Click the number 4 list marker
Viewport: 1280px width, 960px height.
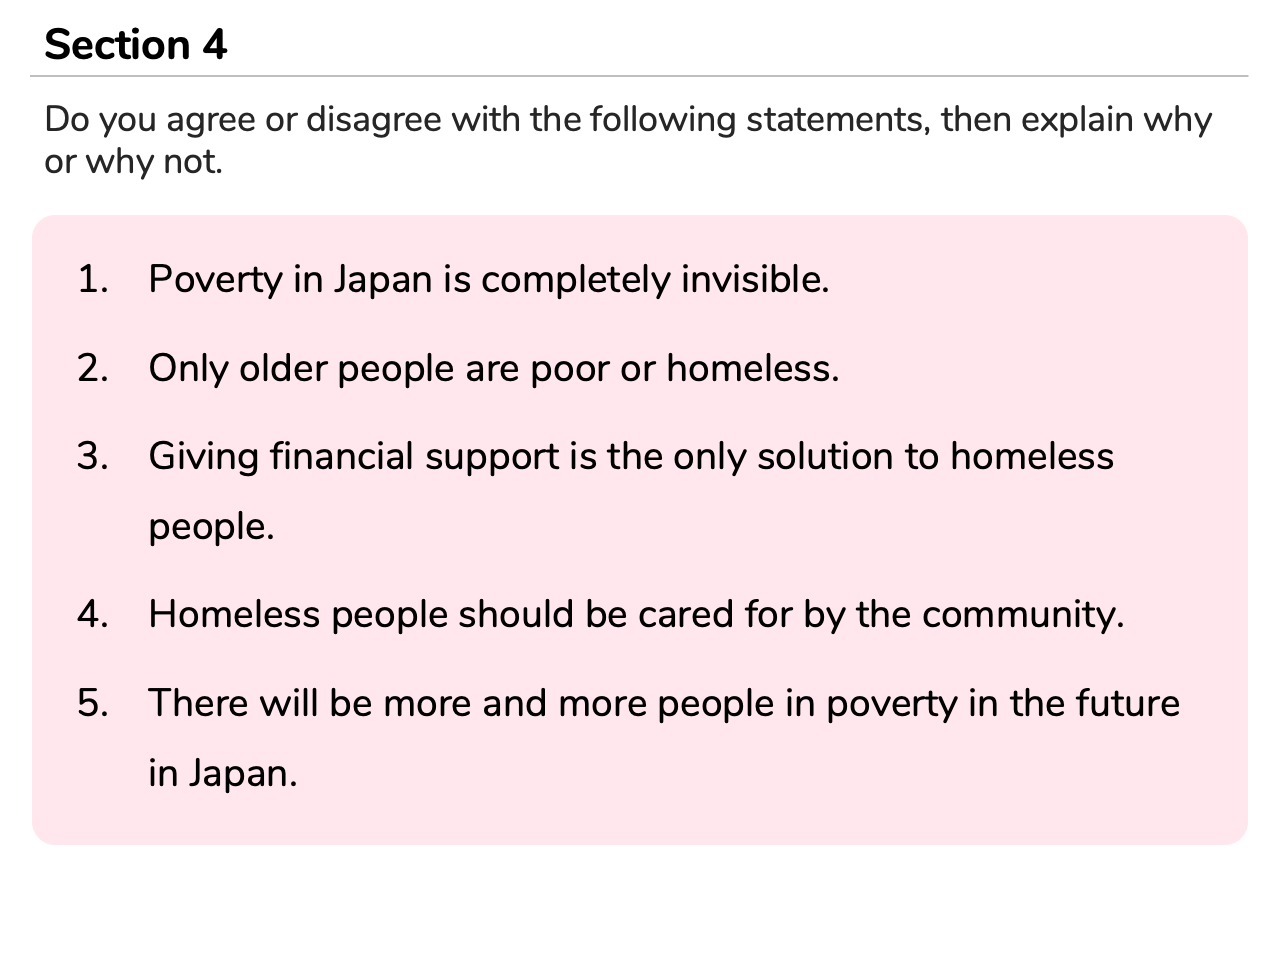[x=93, y=614]
